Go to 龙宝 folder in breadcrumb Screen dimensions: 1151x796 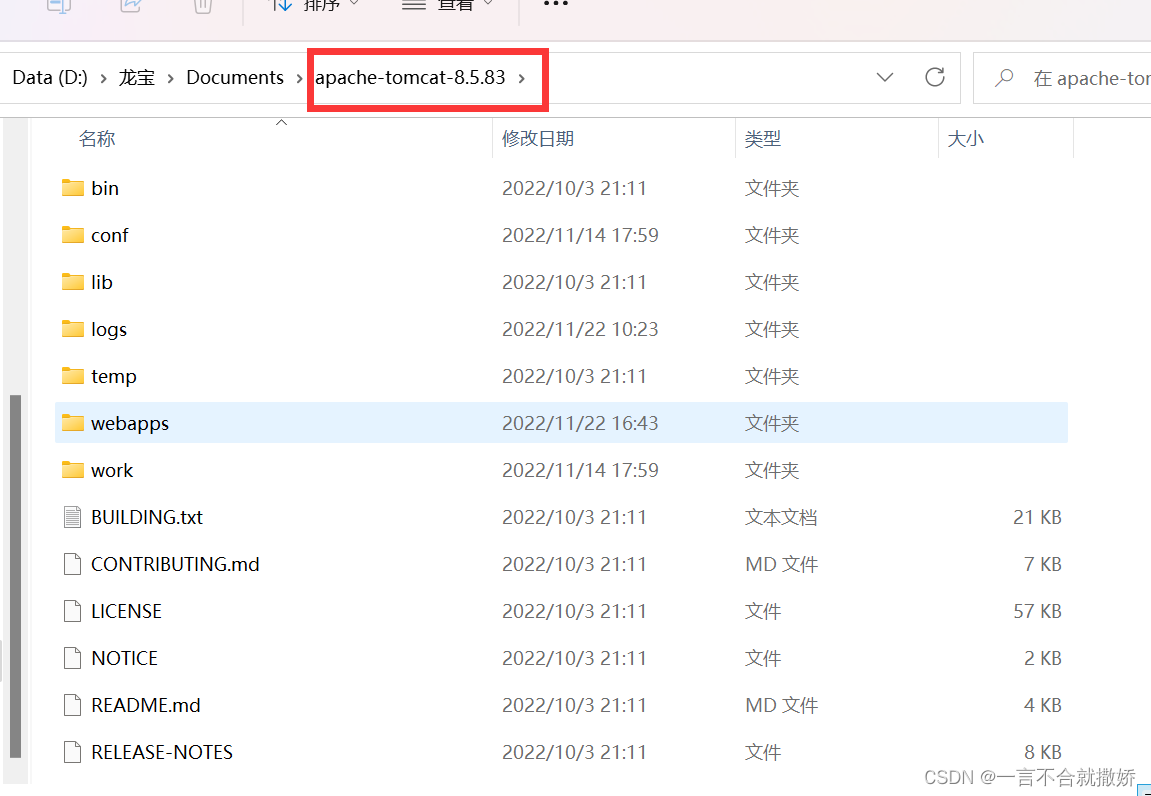click(x=137, y=78)
